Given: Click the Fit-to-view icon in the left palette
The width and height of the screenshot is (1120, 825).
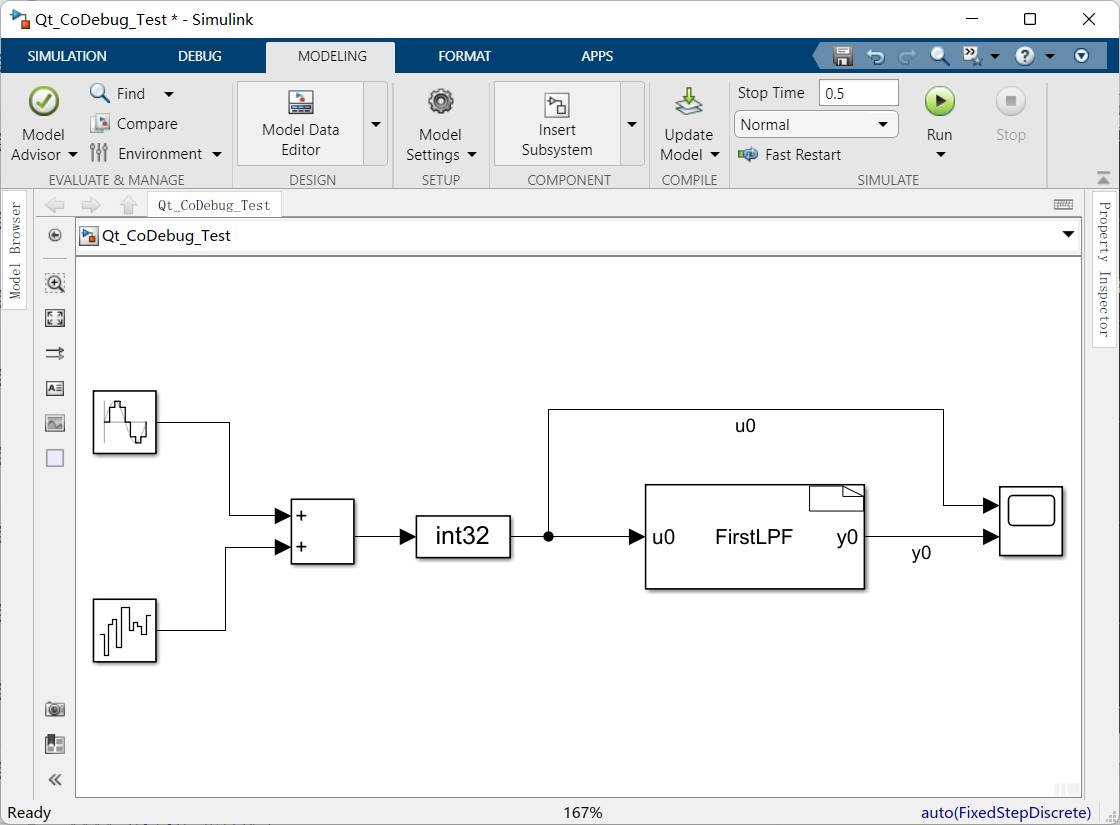Looking at the screenshot, I should (x=55, y=317).
